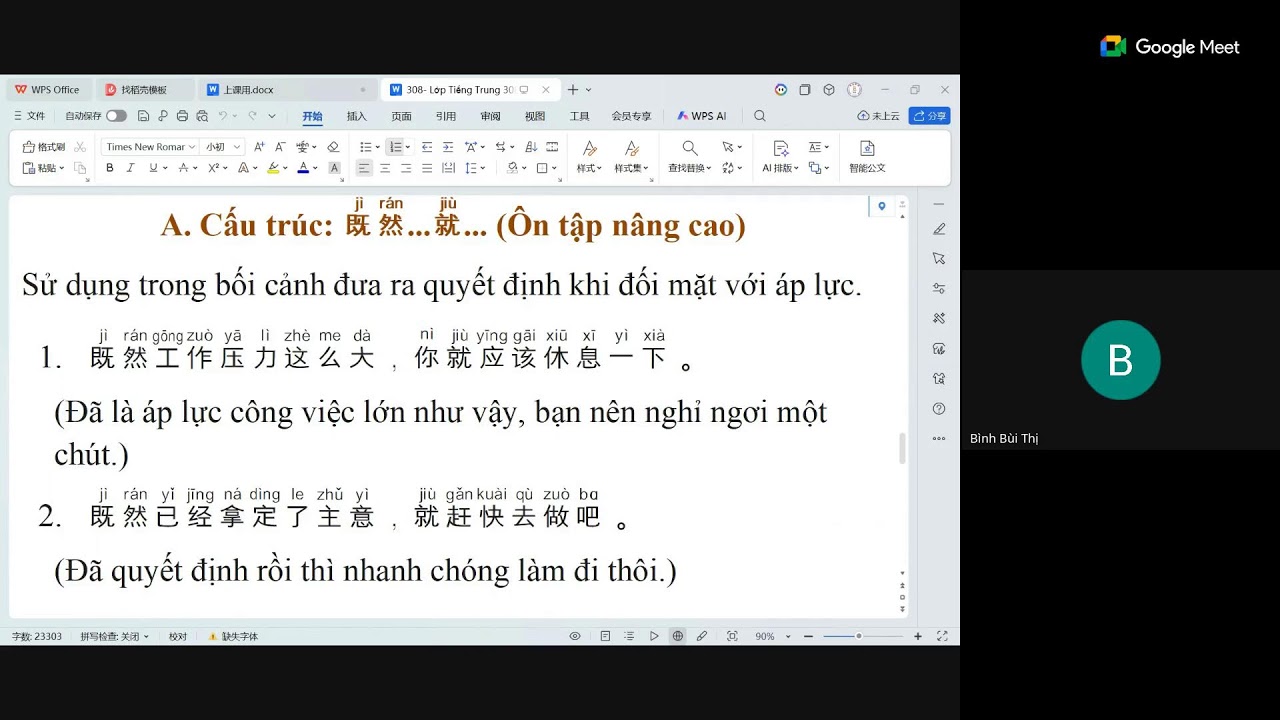Expand the customize quick access toolbar arrow
The width and height of the screenshot is (1280, 720).
click(x=272, y=116)
